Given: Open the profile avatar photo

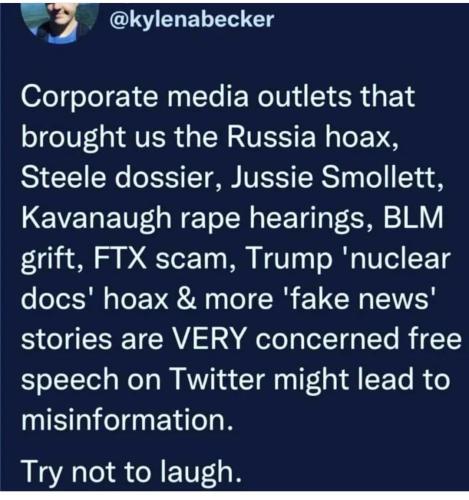Looking at the screenshot, I should tap(59, 23).
